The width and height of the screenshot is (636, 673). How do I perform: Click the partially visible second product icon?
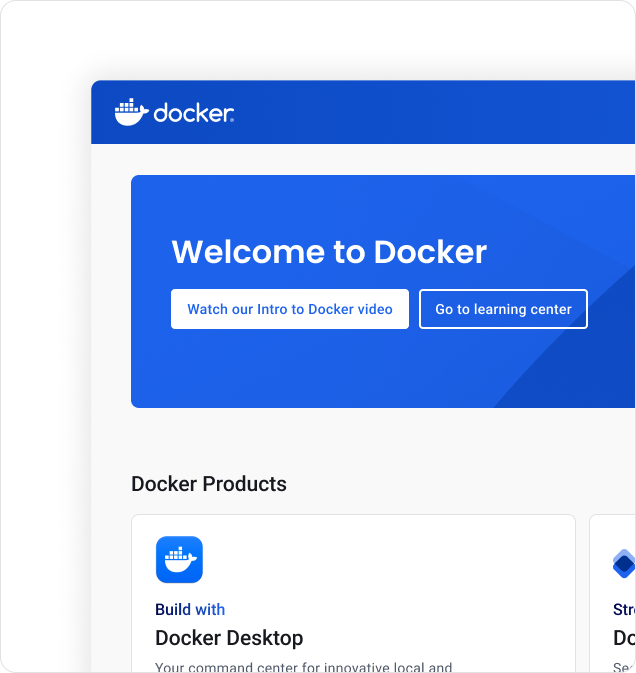click(x=624, y=564)
